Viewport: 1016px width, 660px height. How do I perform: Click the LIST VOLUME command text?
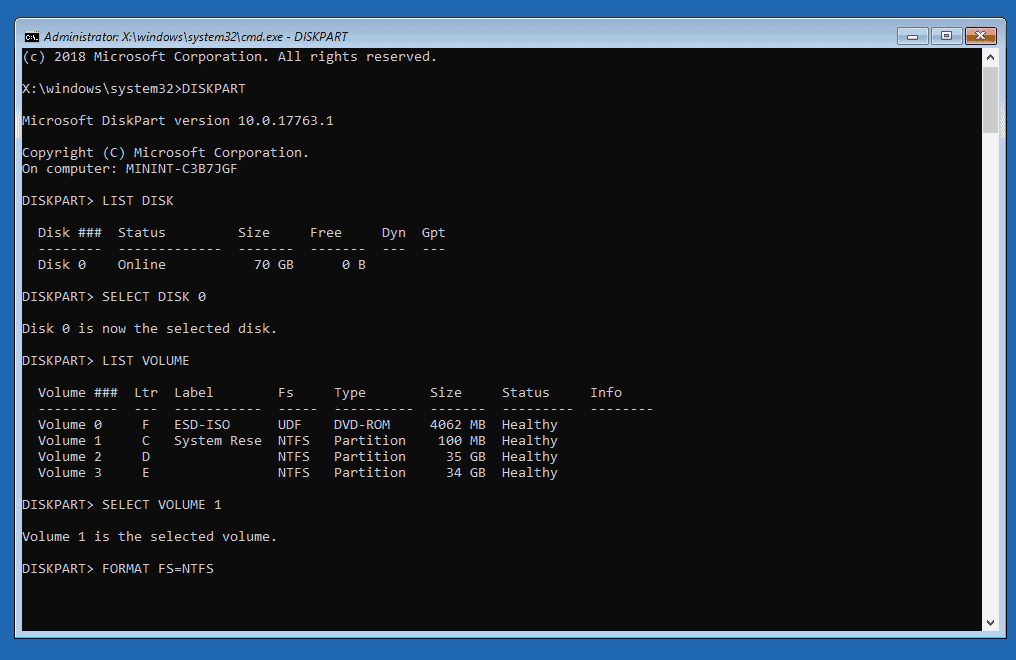(x=146, y=360)
